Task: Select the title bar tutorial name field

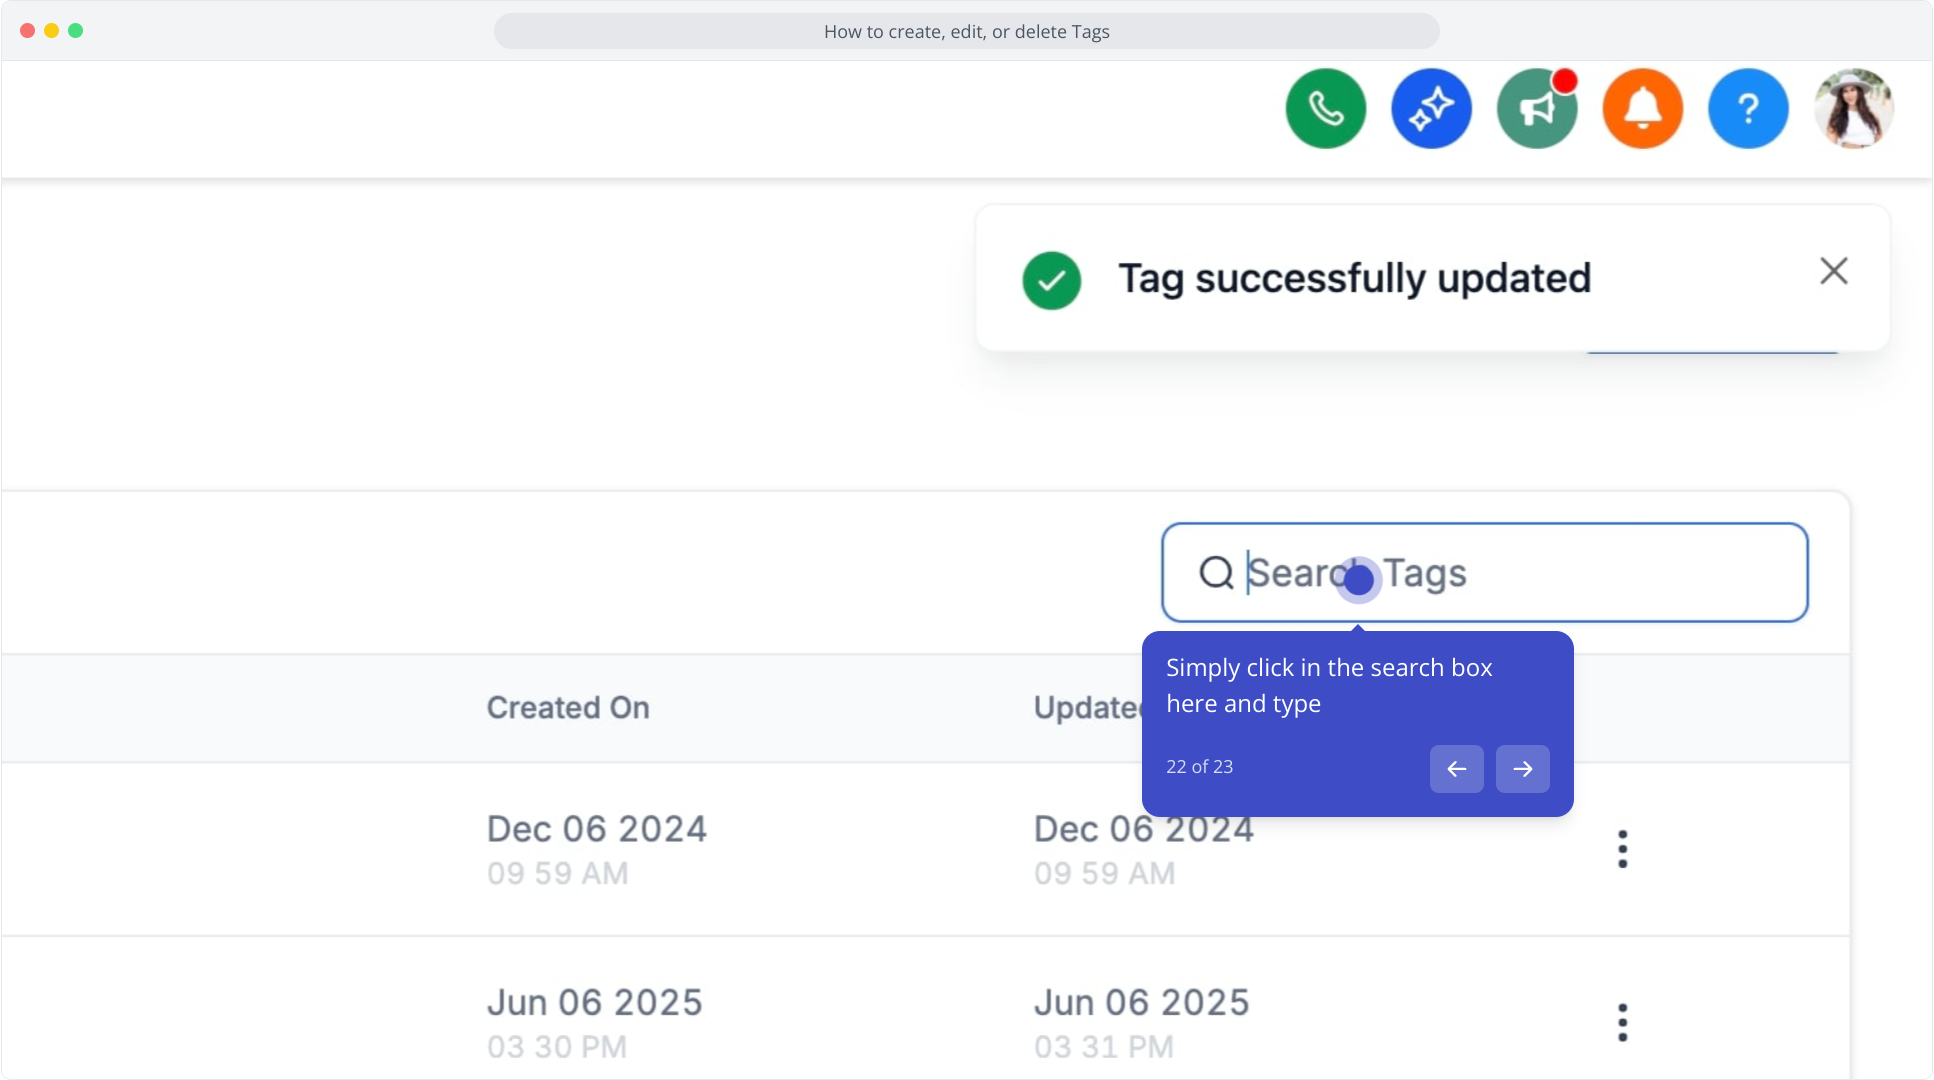Action: (x=966, y=31)
